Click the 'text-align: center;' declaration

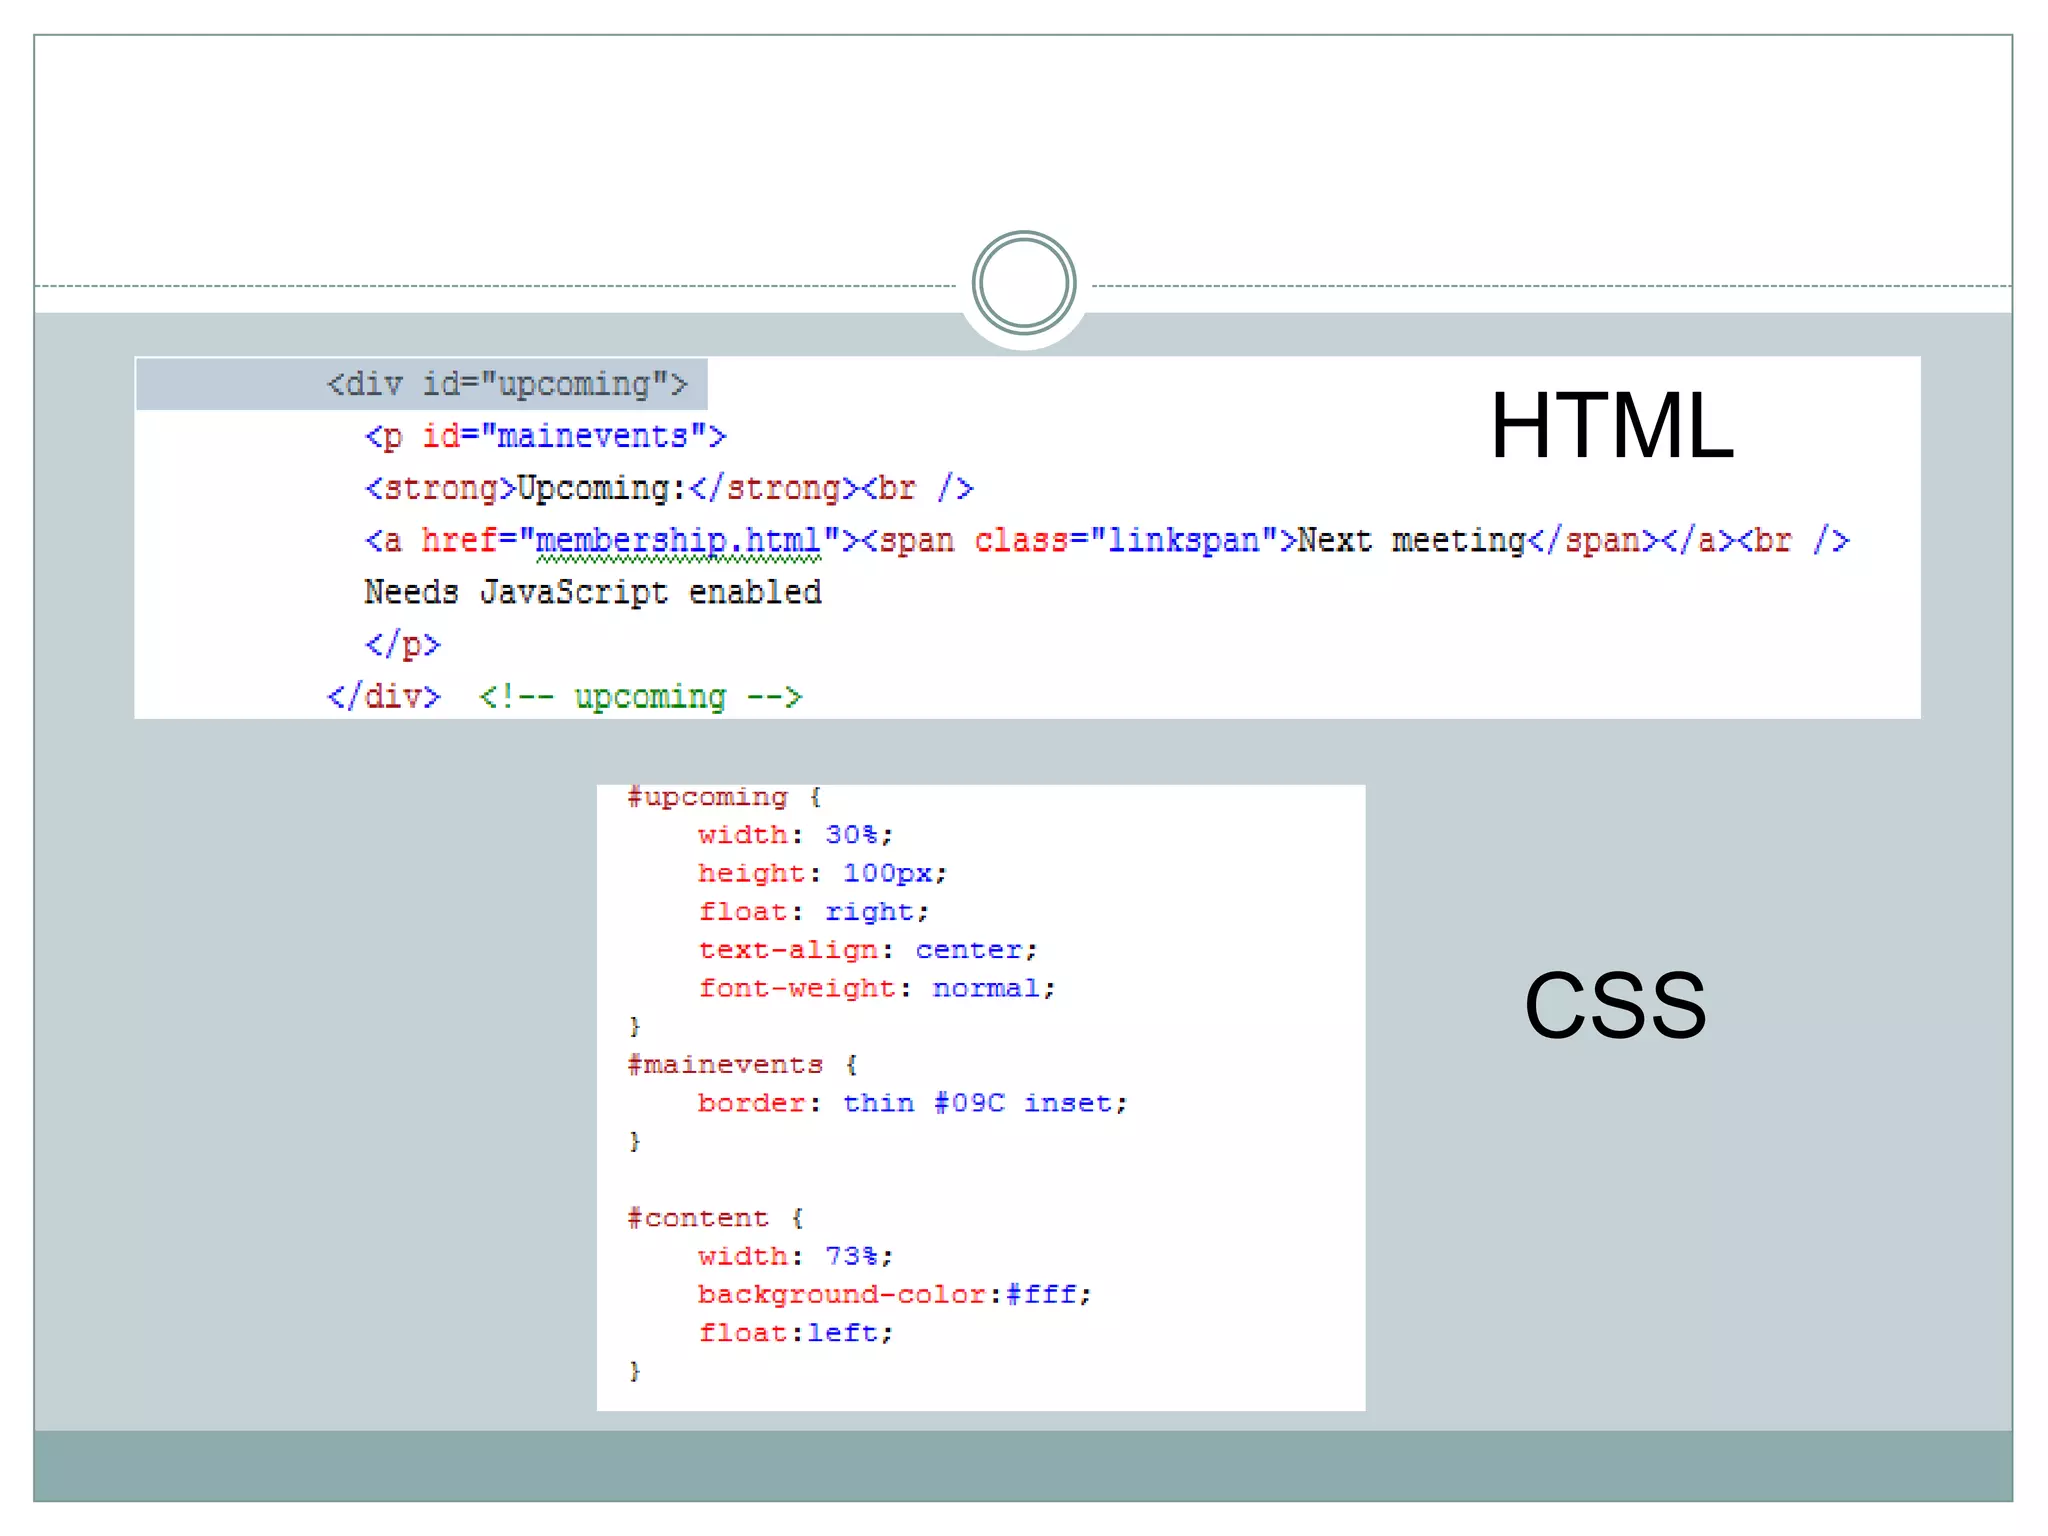[x=867, y=950]
